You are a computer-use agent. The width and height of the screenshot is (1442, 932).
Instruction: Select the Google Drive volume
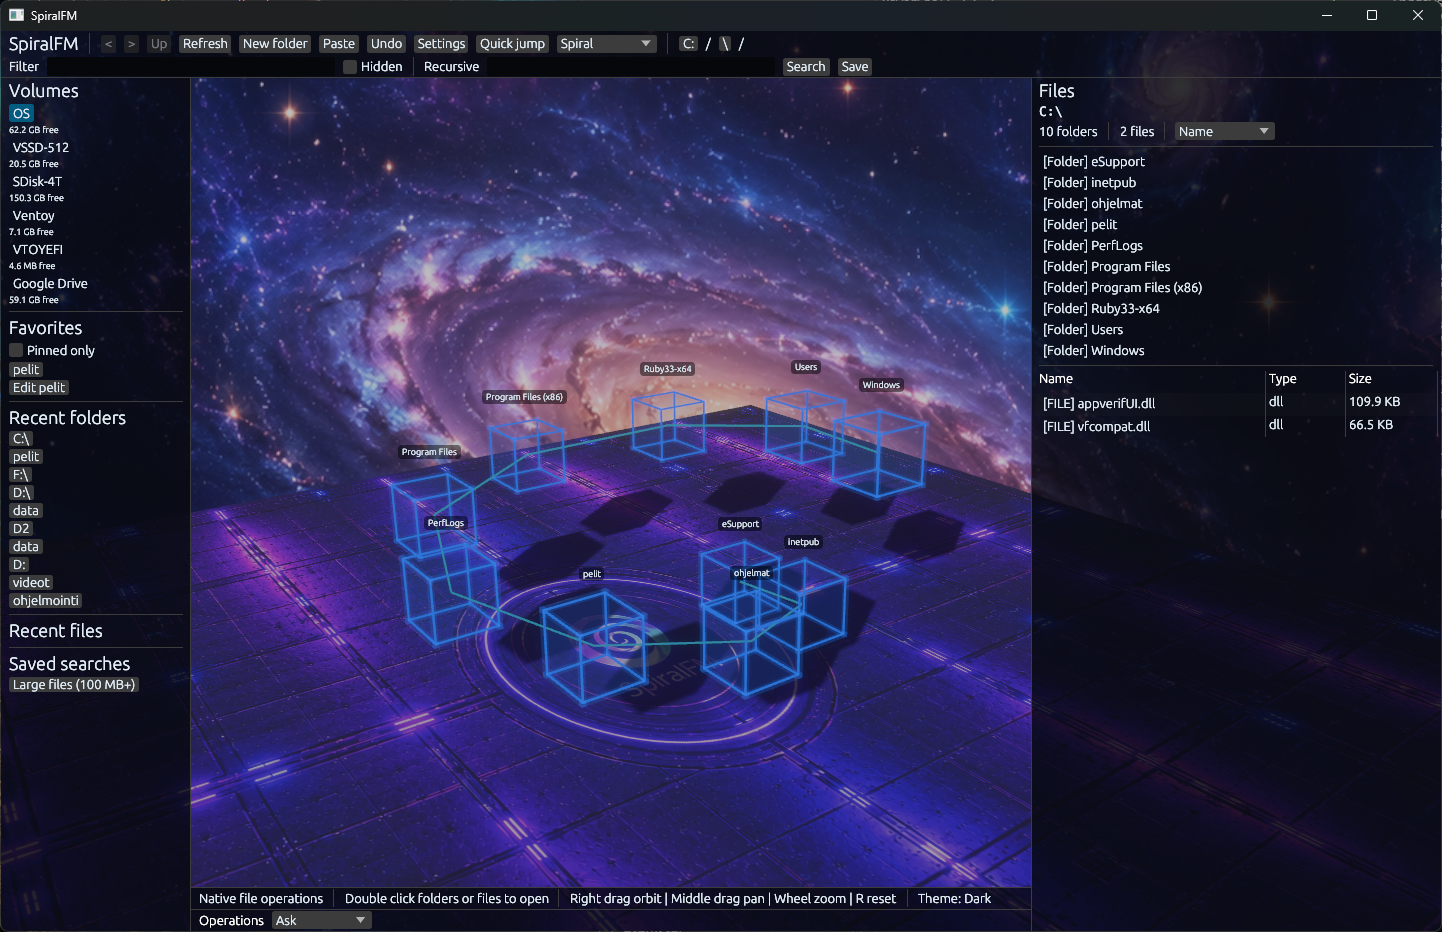50,284
